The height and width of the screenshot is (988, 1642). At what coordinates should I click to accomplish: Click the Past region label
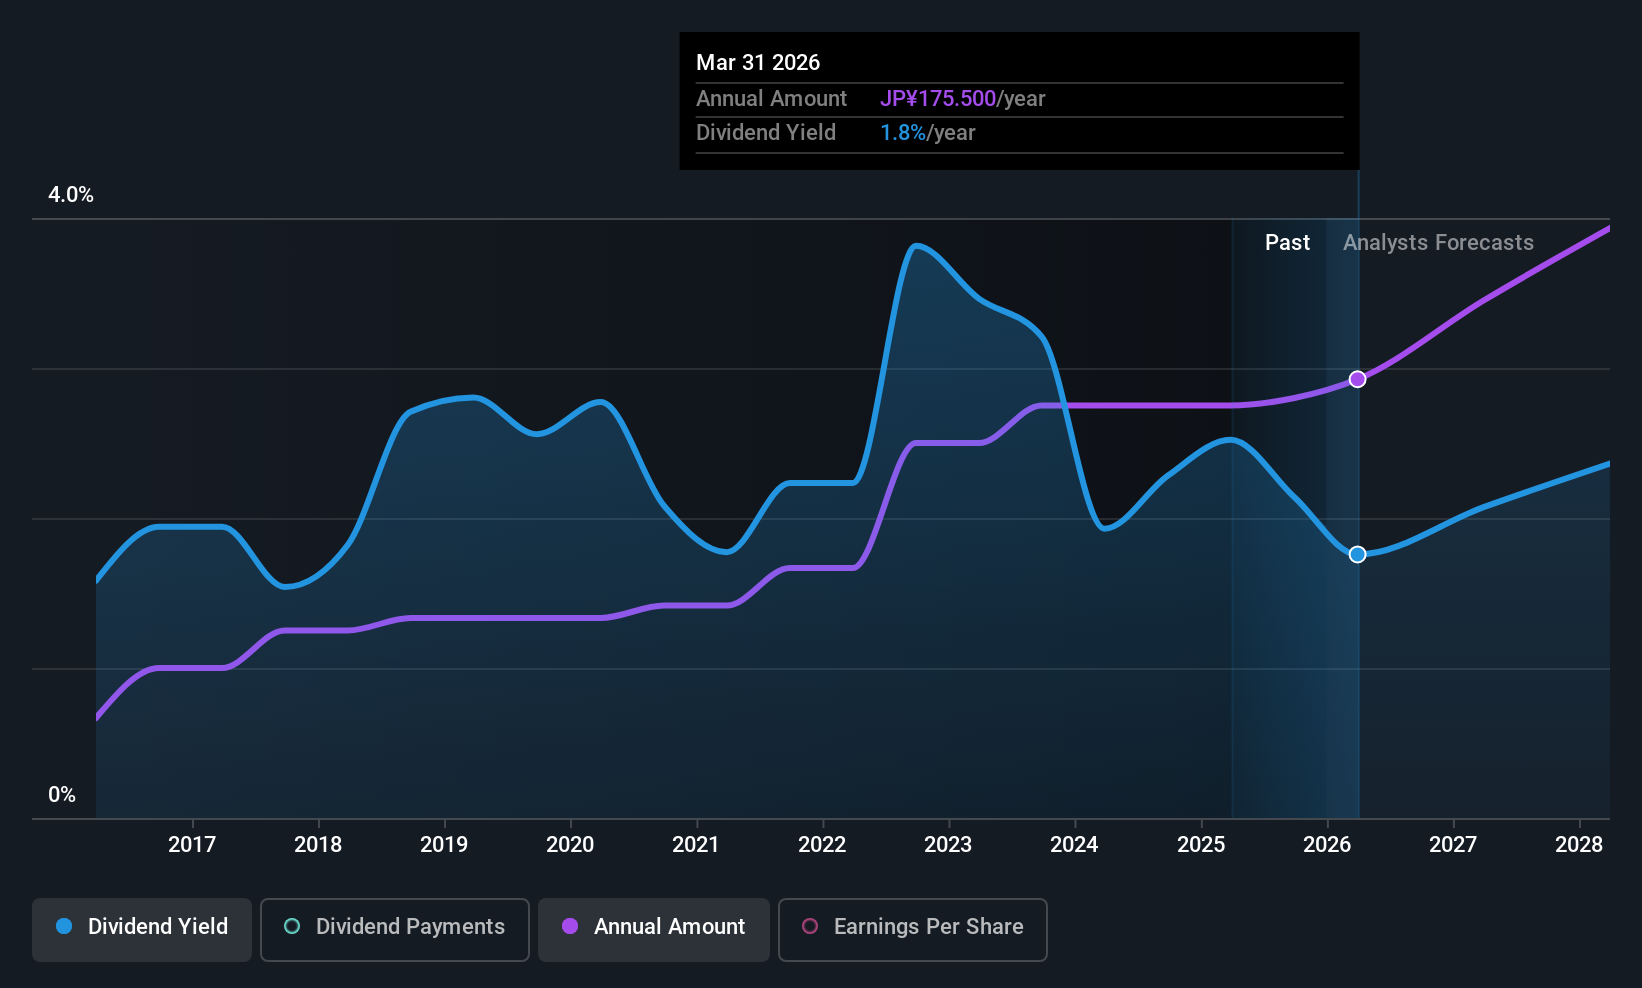click(x=1287, y=243)
